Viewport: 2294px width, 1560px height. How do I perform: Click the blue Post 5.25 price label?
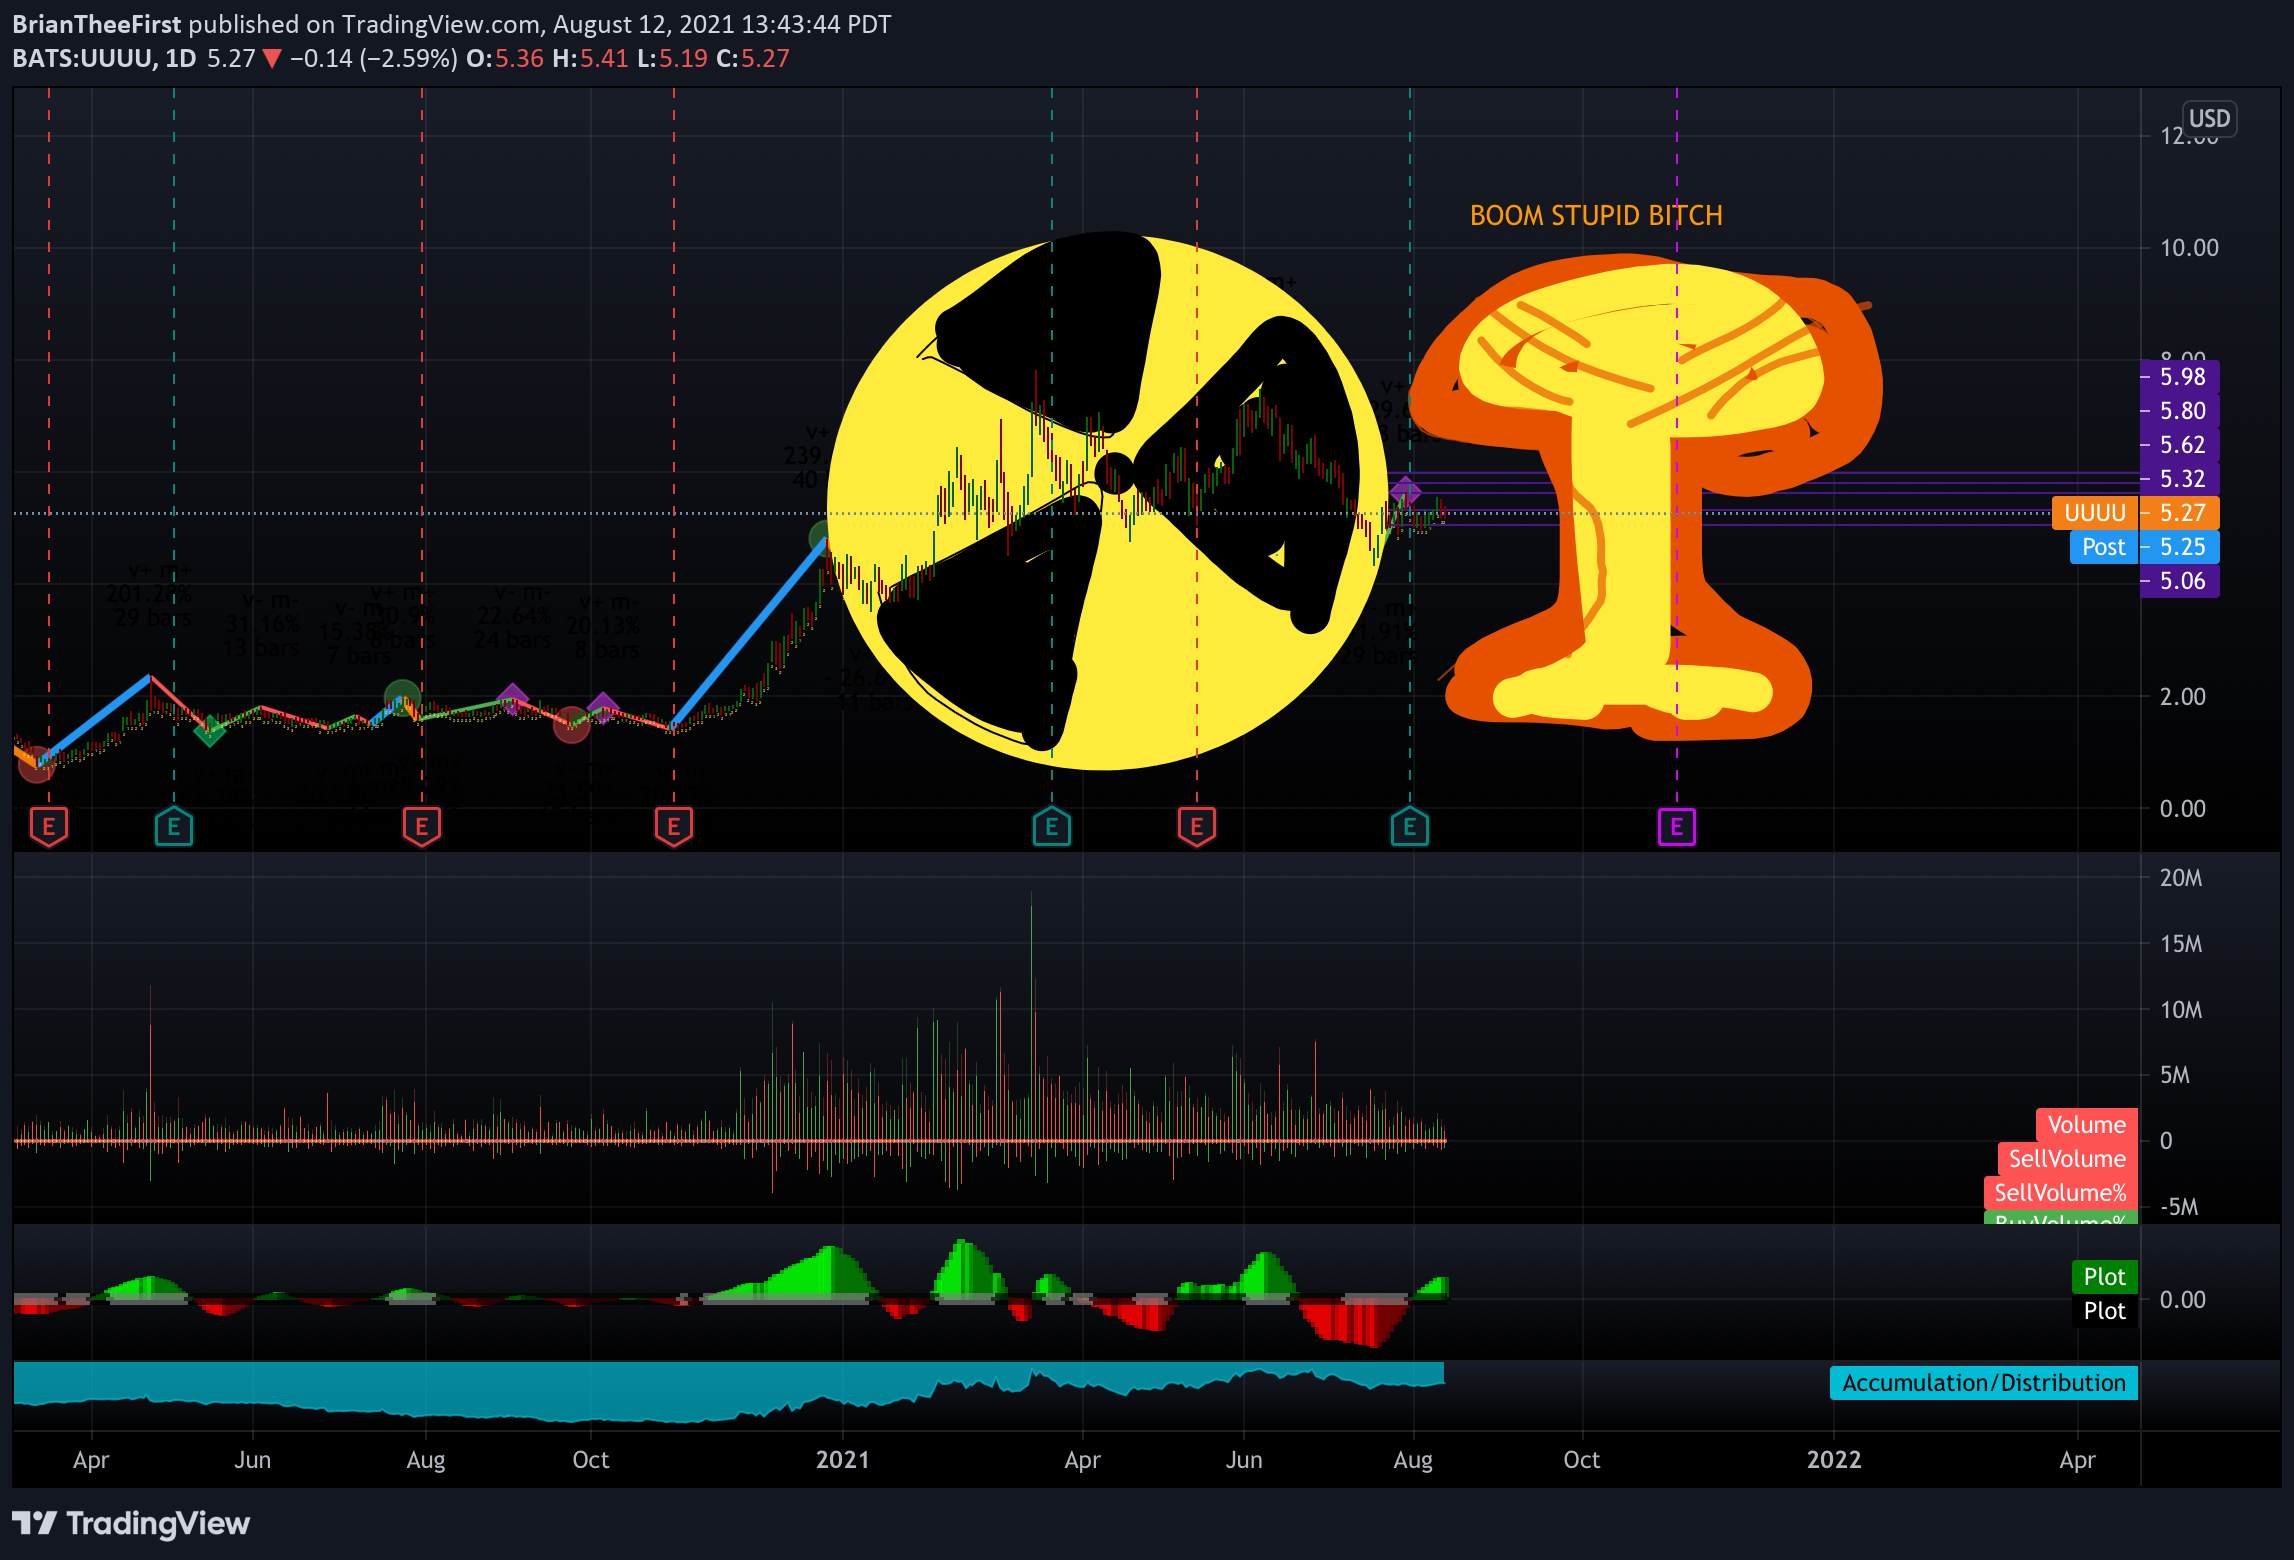2145,547
